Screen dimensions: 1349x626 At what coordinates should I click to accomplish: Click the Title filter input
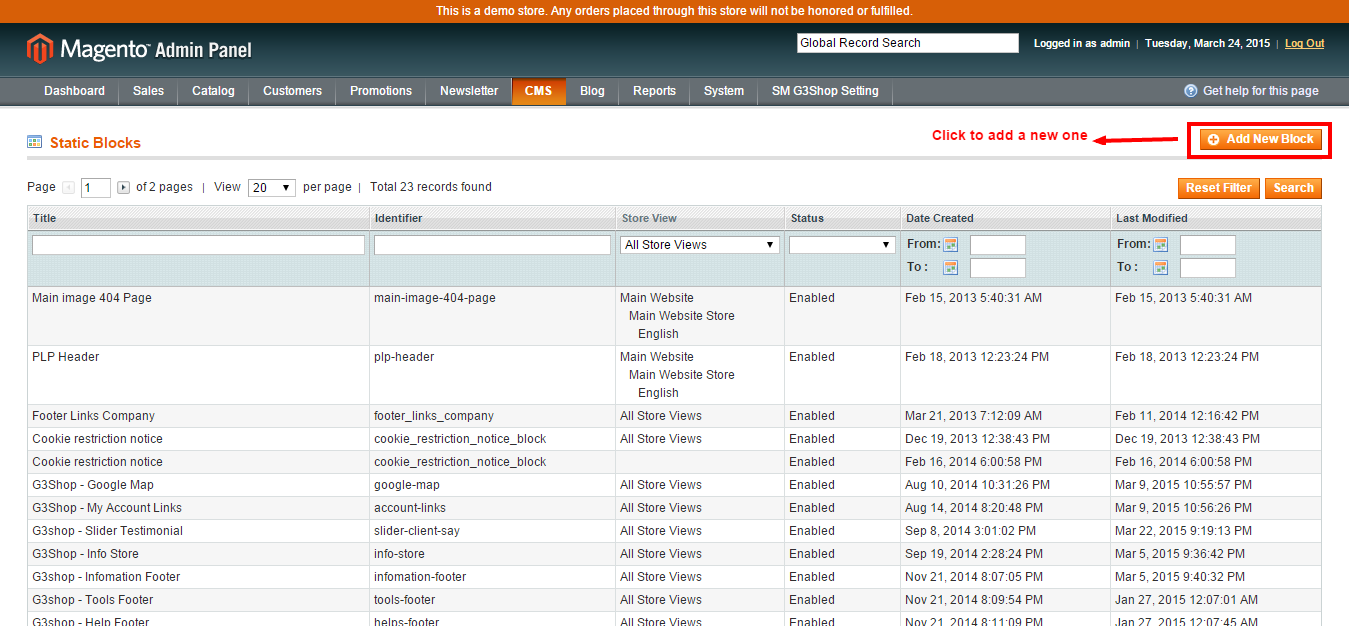click(198, 245)
